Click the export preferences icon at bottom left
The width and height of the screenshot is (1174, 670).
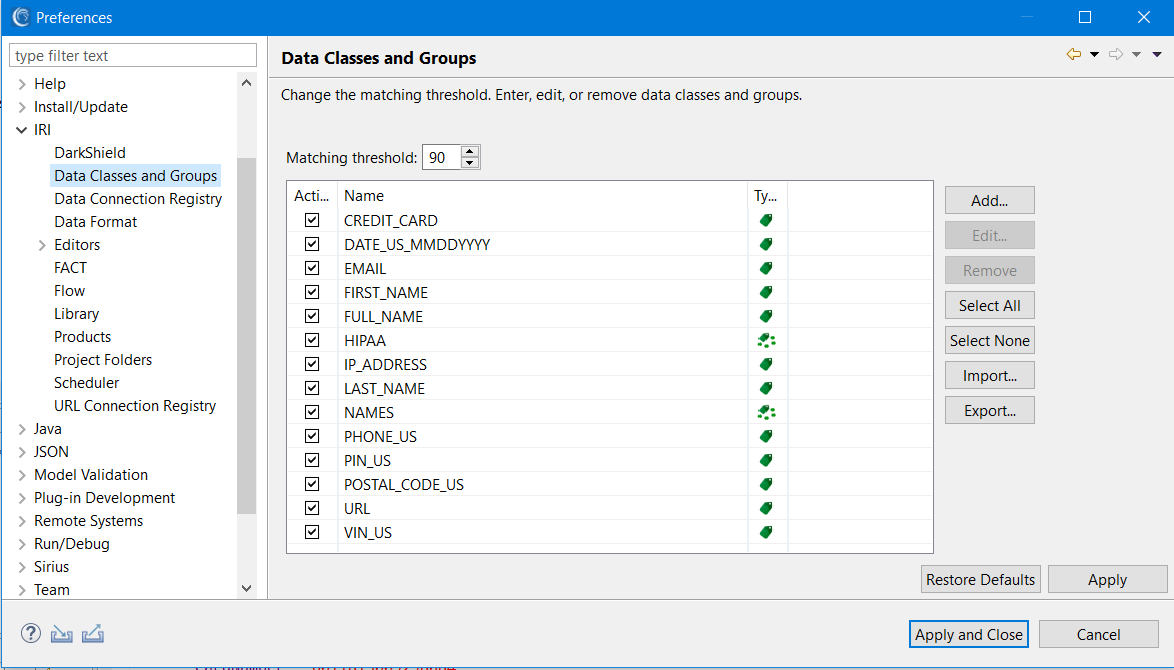pos(93,634)
